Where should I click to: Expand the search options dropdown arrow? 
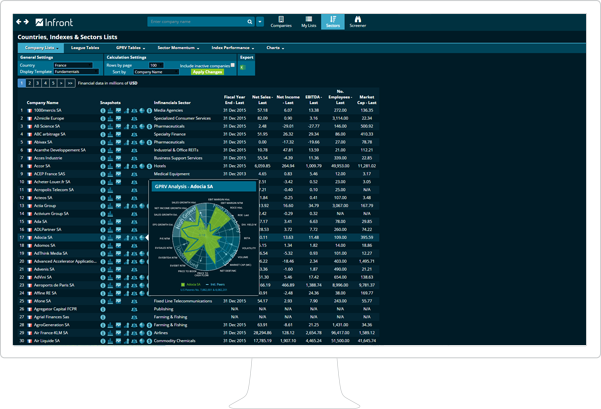click(x=260, y=22)
